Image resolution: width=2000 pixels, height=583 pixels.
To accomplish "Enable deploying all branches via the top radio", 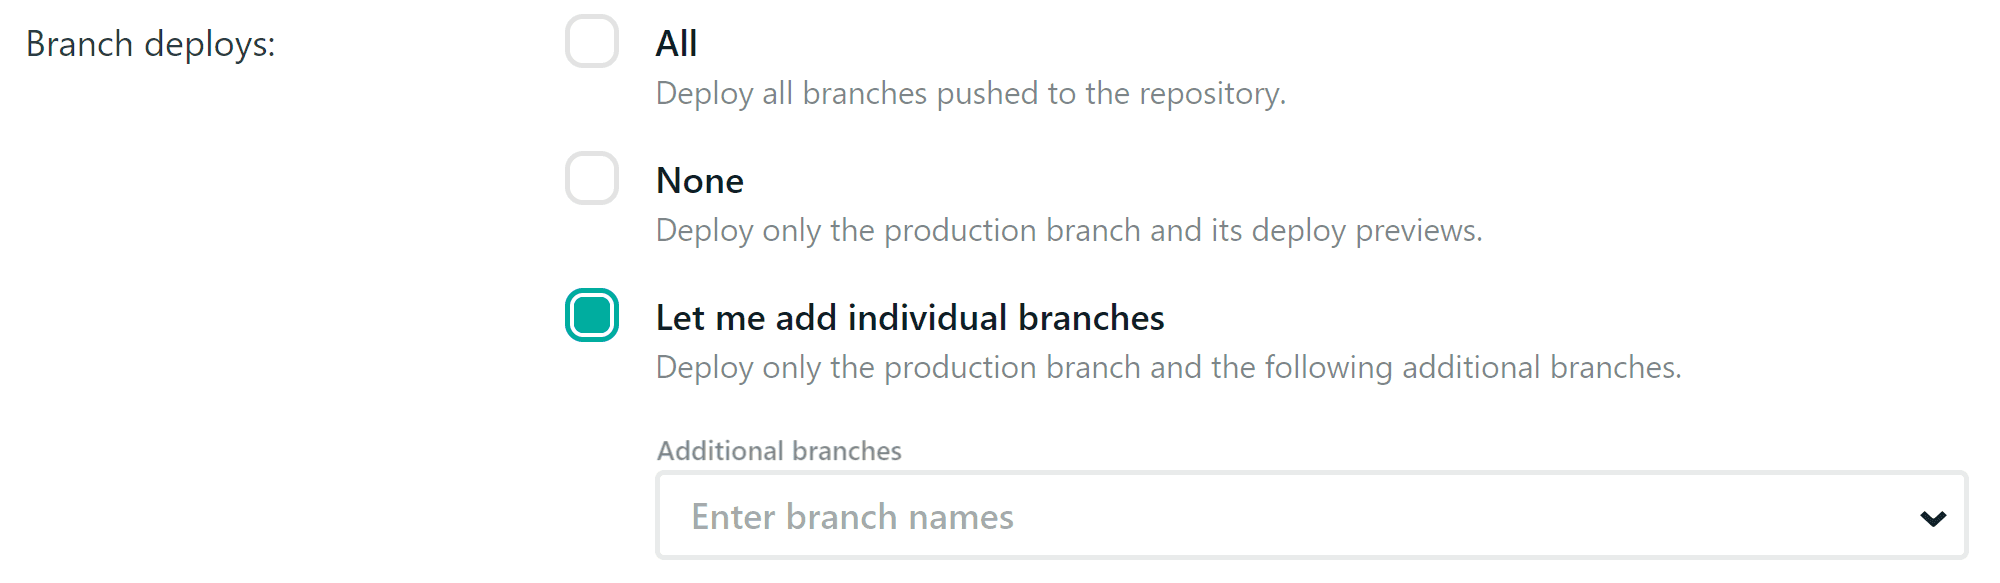I will click(592, 42).
